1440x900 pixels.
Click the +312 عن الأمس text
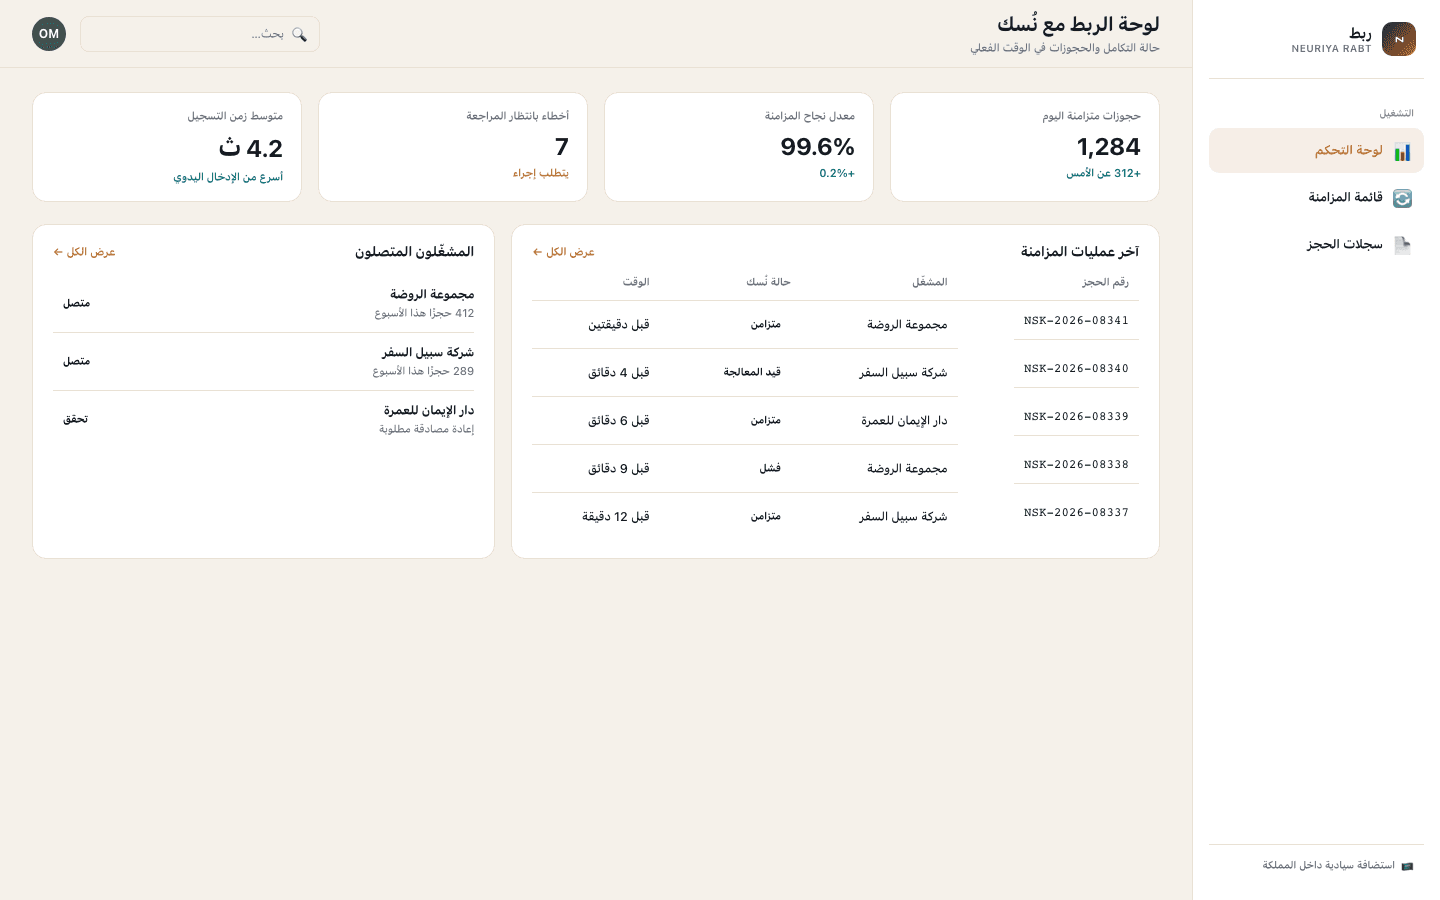[x=1103, y=173]
